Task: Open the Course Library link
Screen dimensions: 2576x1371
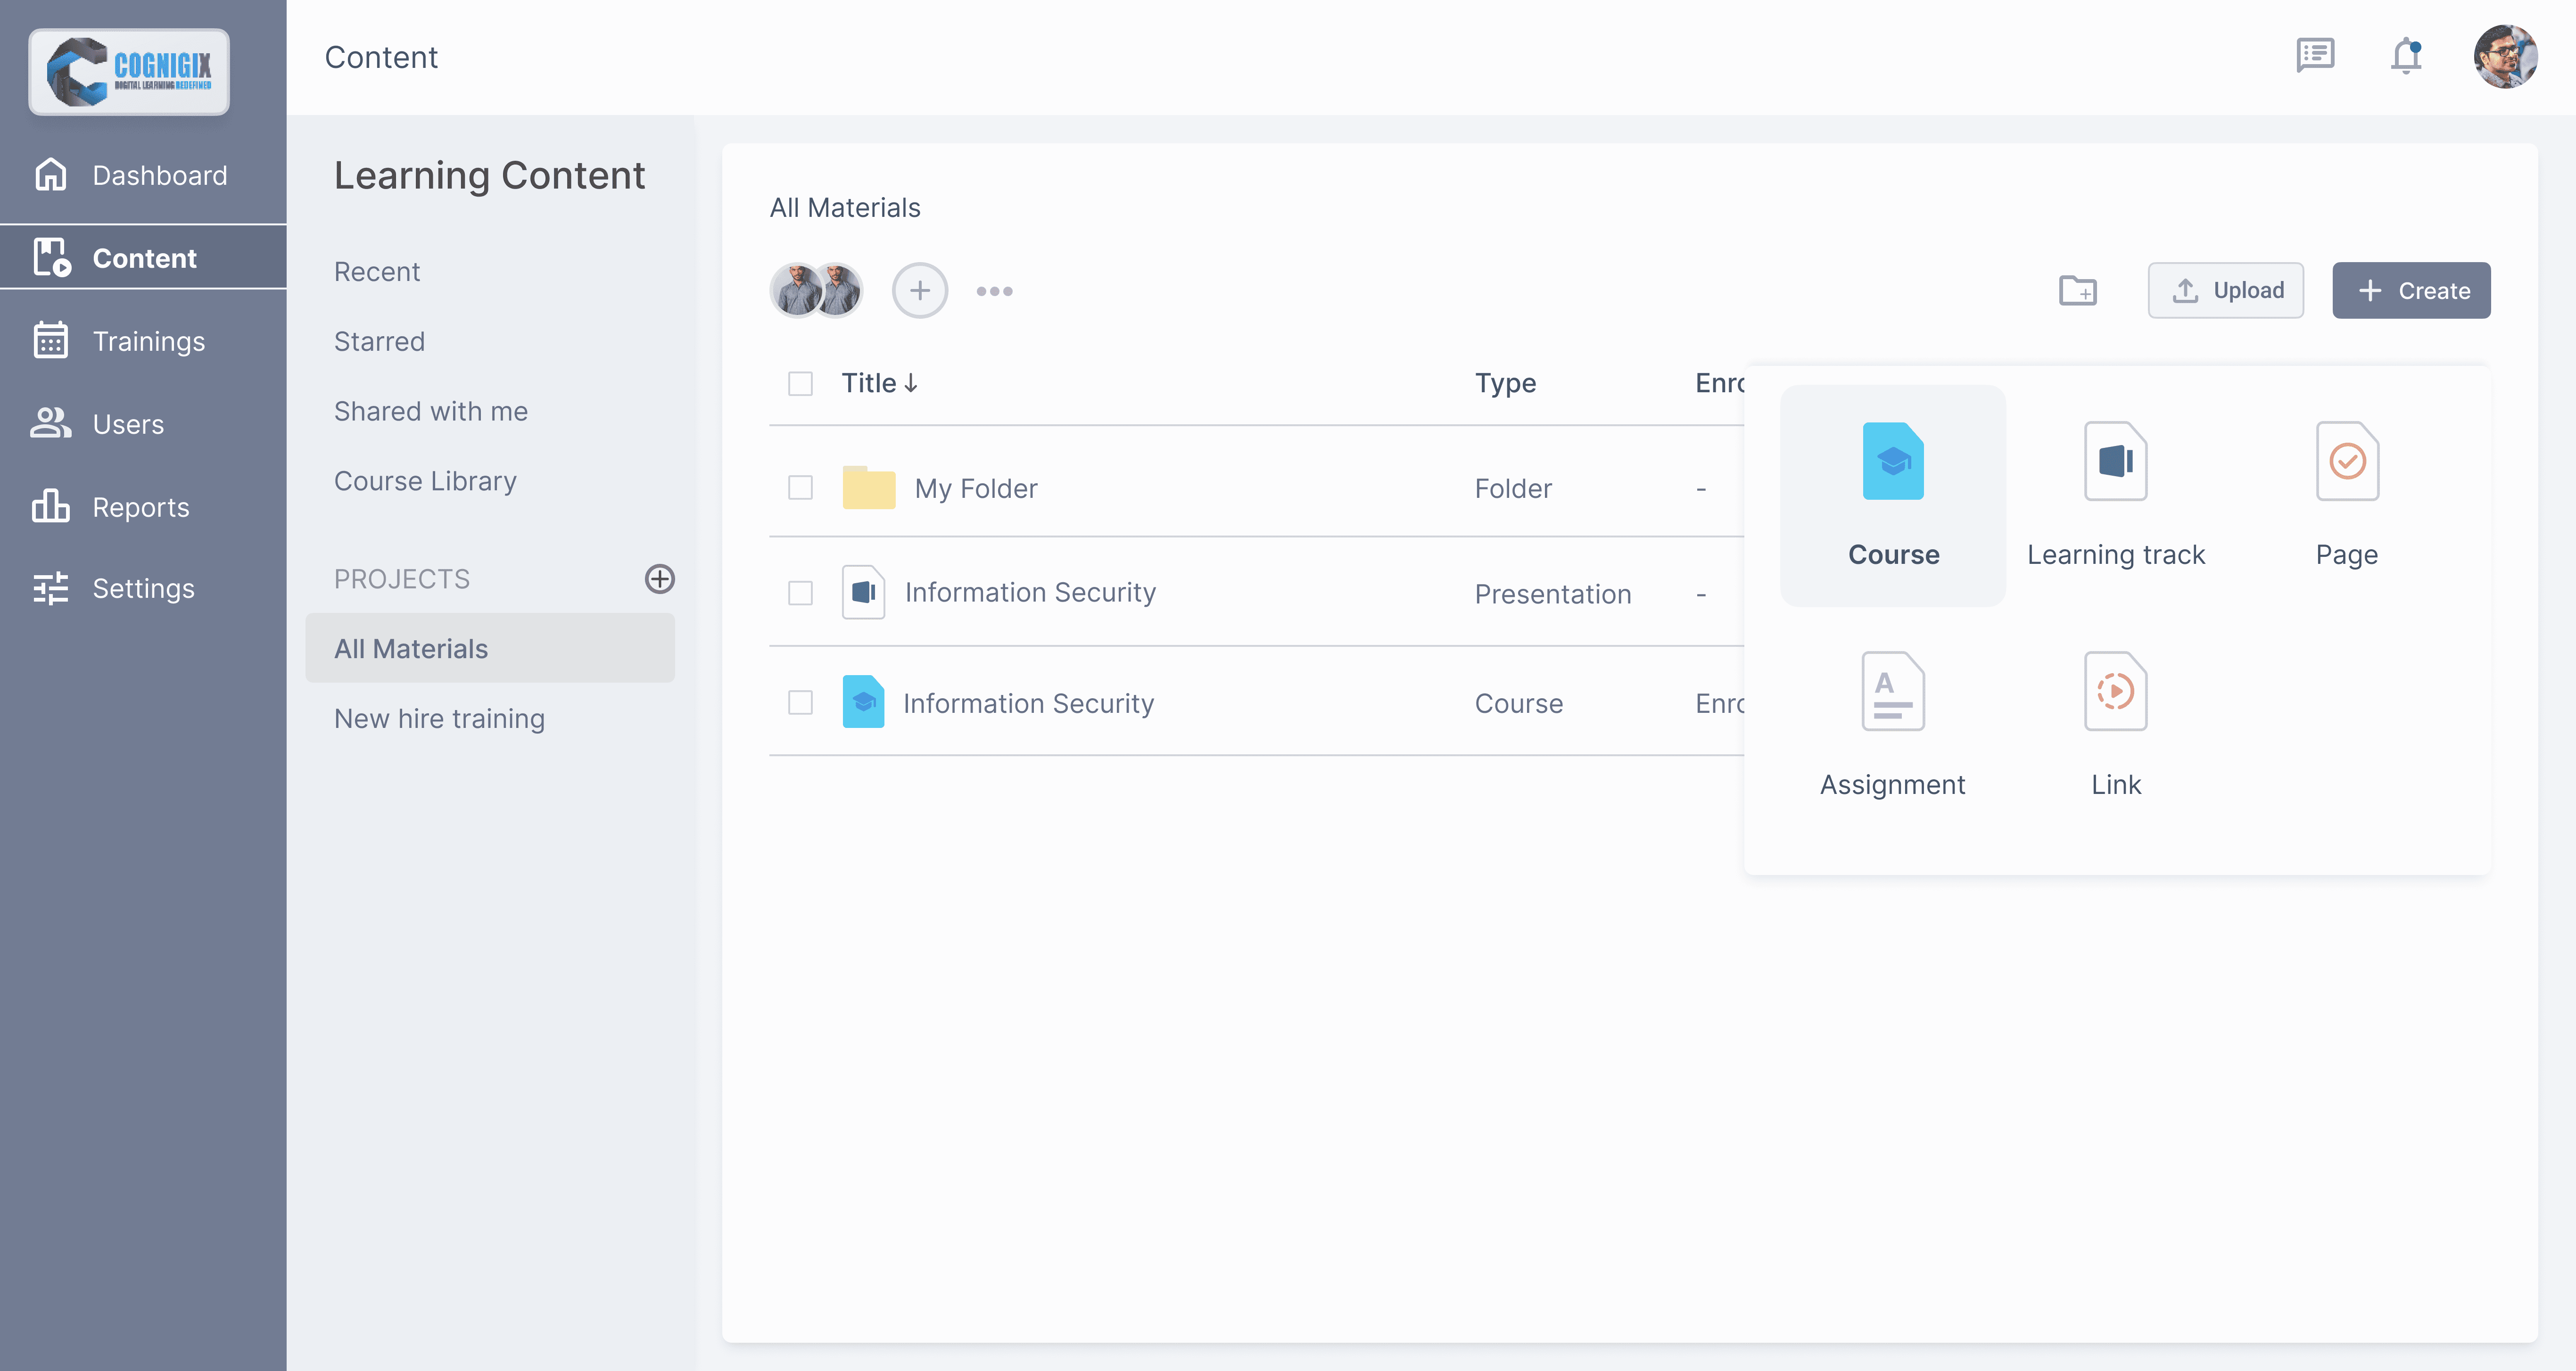Action: tap(425, 481)
